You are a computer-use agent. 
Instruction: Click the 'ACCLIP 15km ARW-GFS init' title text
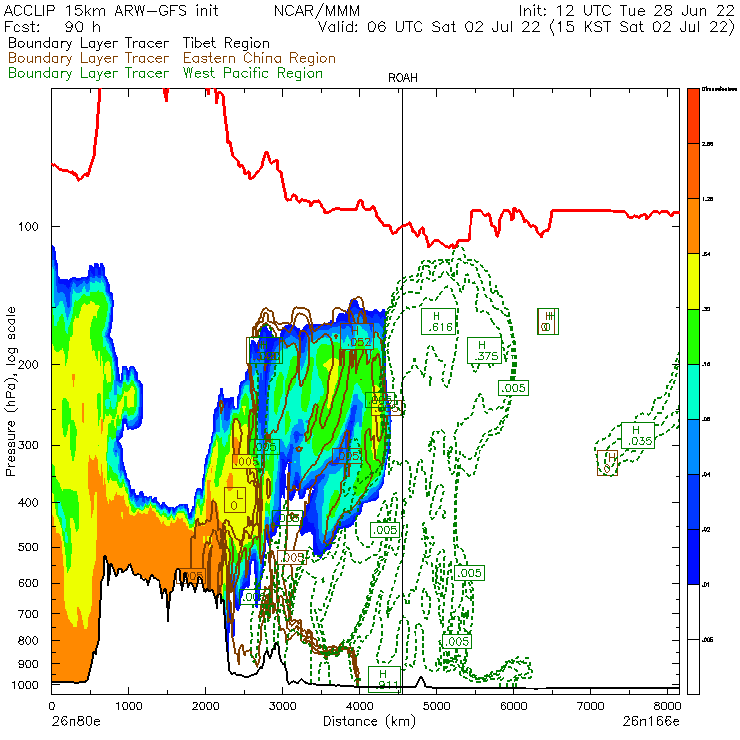(x=111, y=11)
